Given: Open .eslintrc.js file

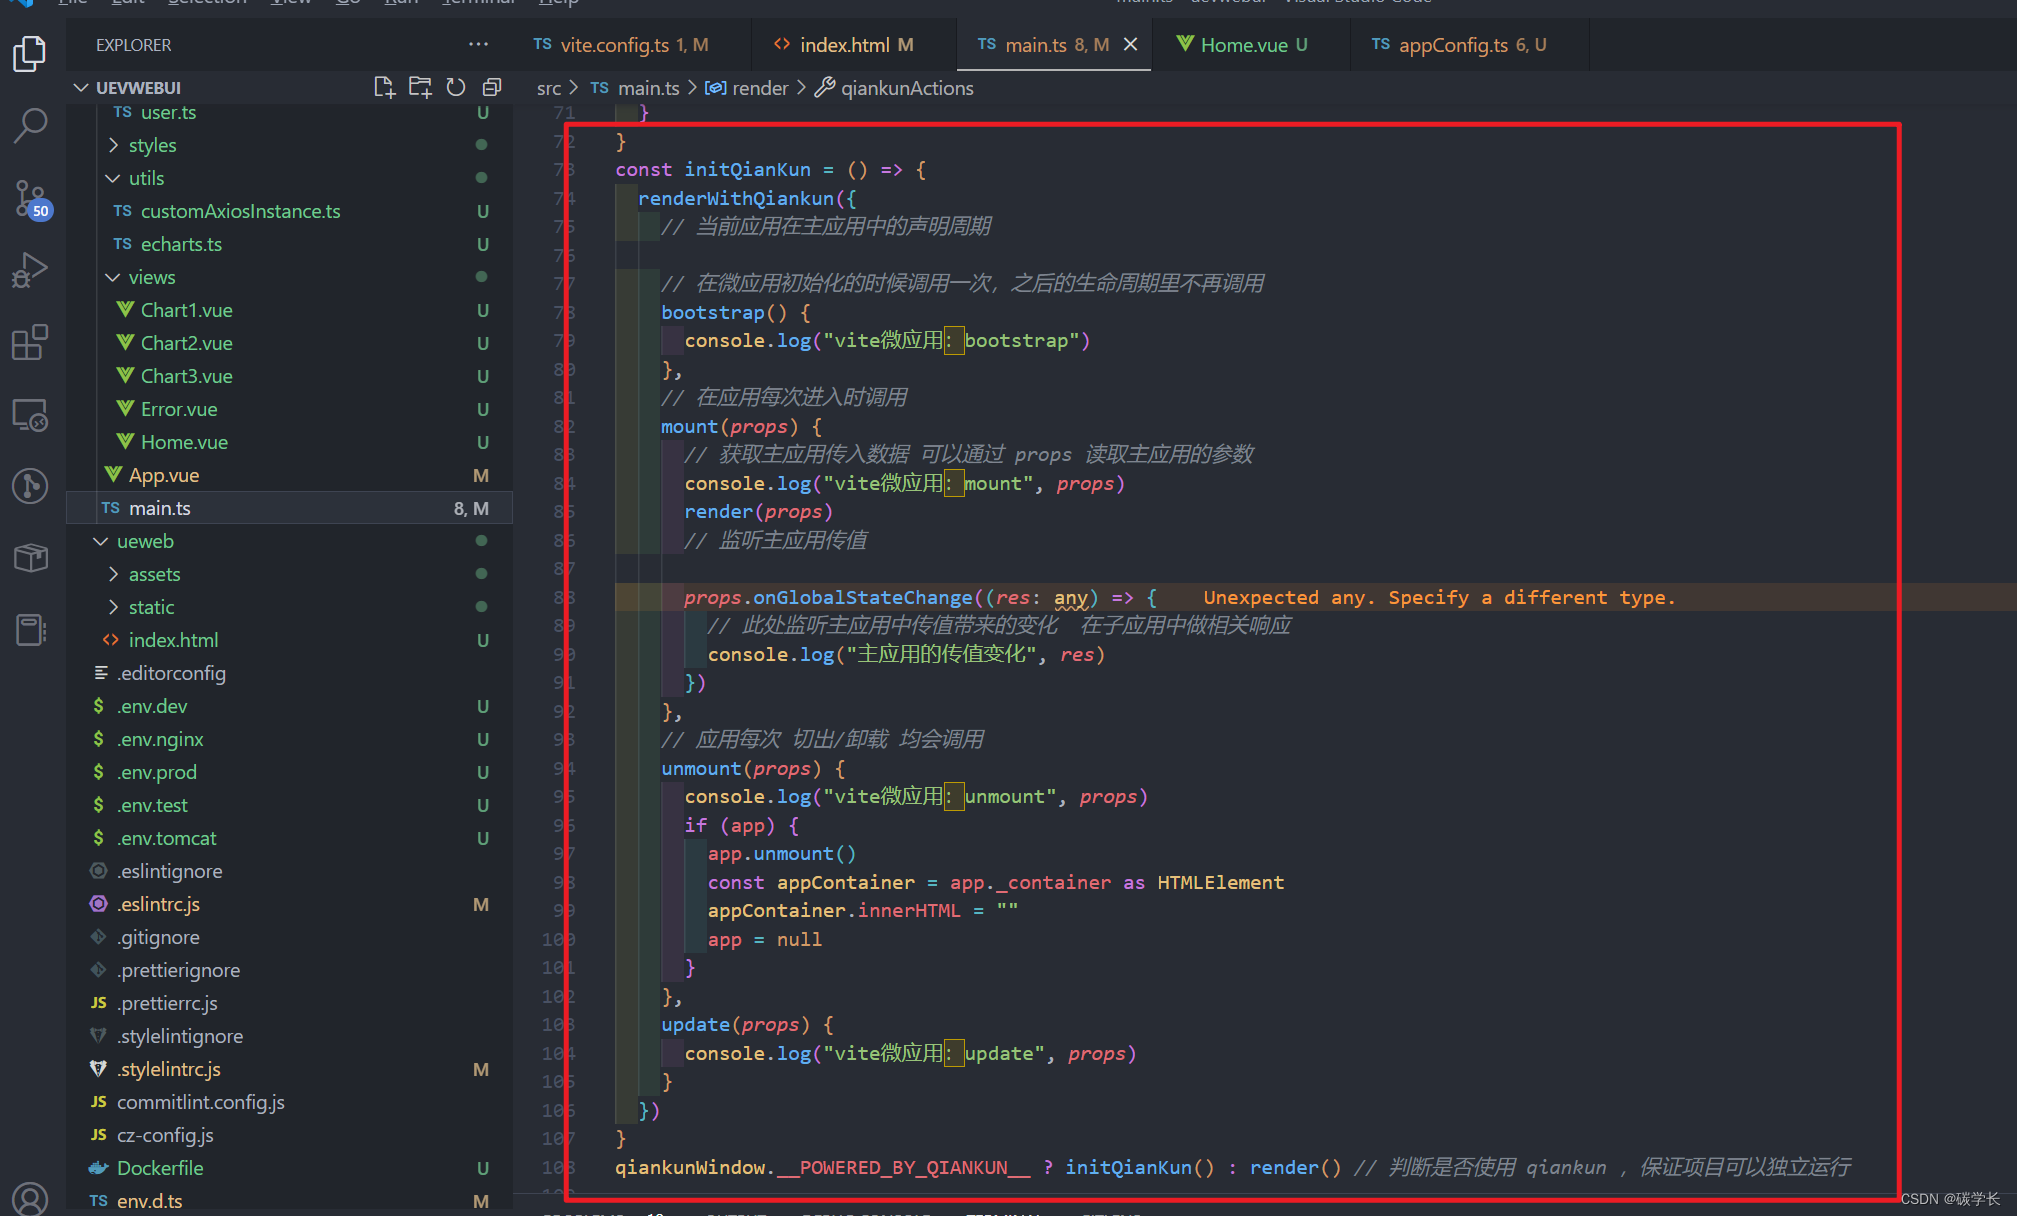Looking at the screenshot, I should coord(290,904).
